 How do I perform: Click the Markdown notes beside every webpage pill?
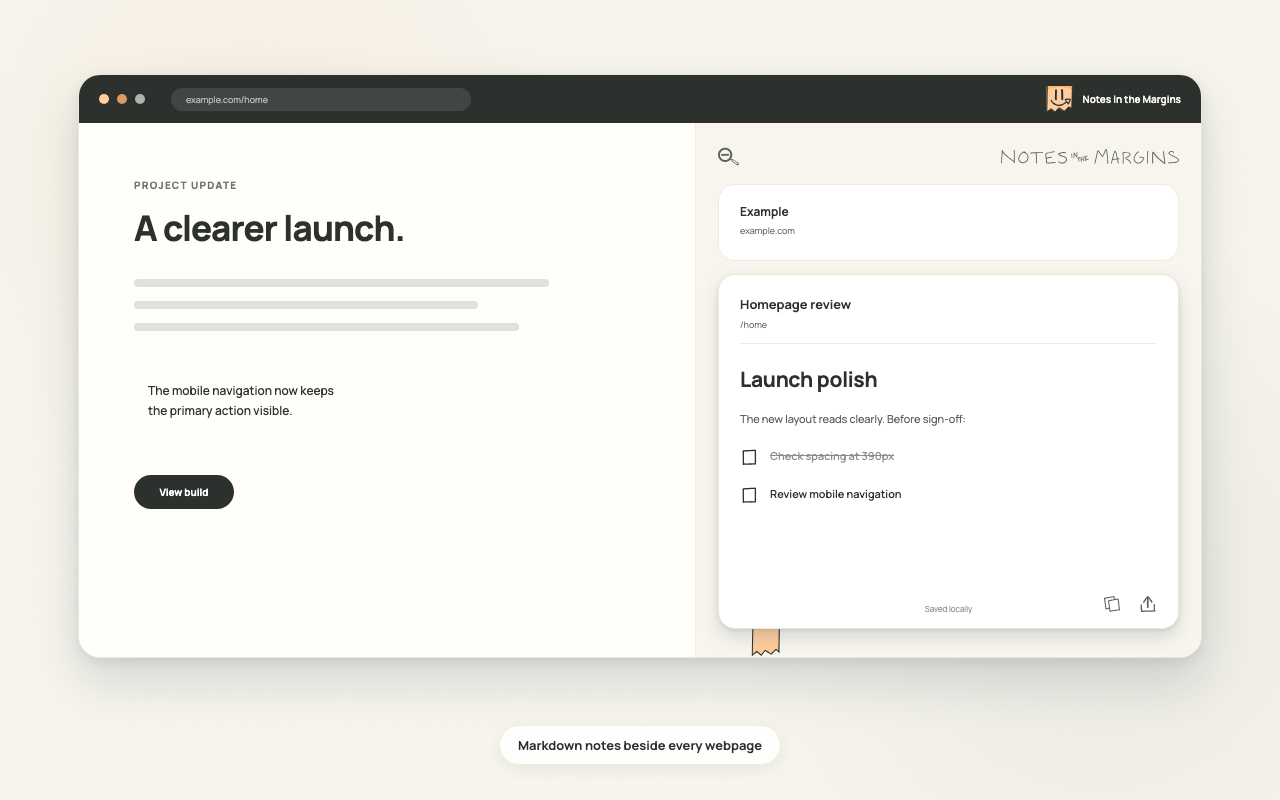click(640, 745)
